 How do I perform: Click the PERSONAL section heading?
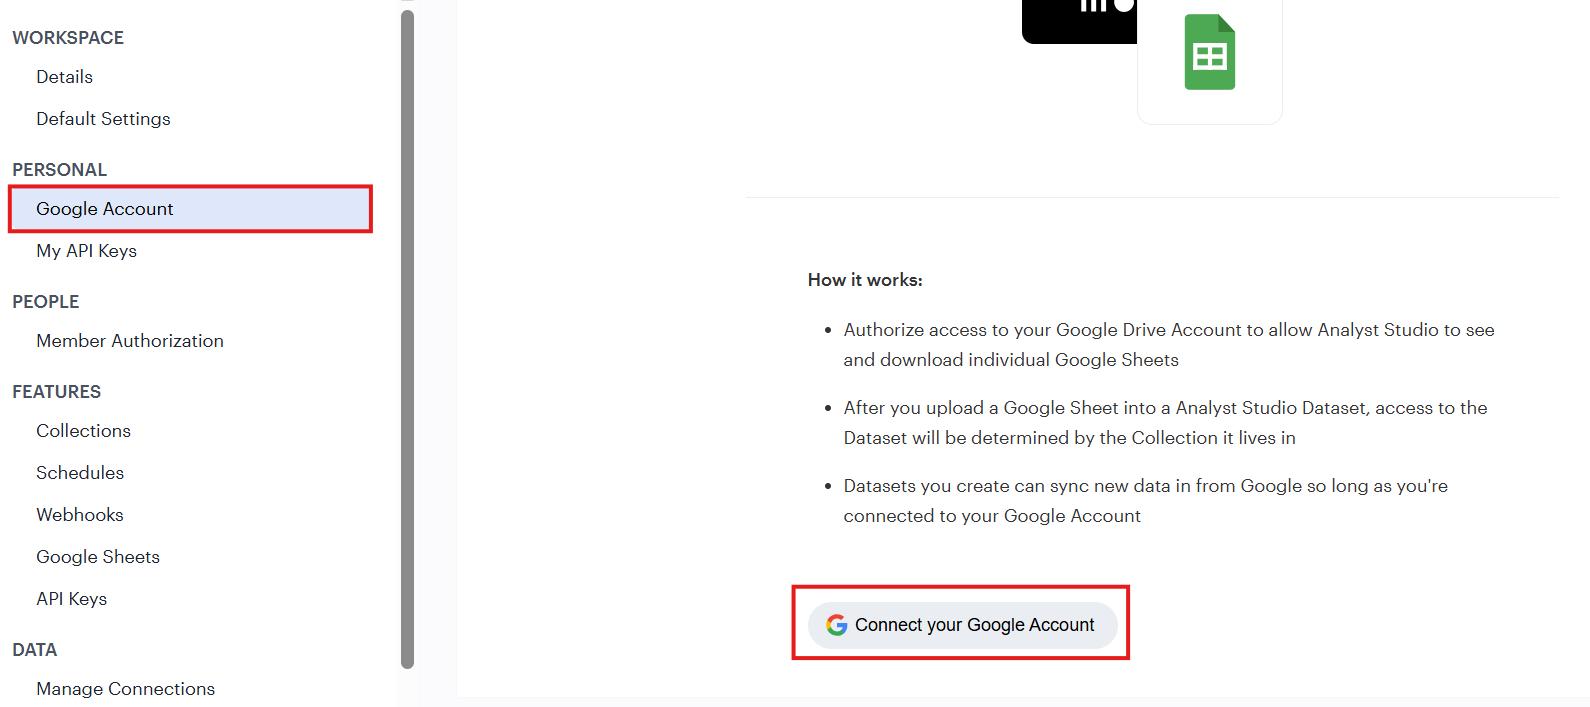pos(59,170)
